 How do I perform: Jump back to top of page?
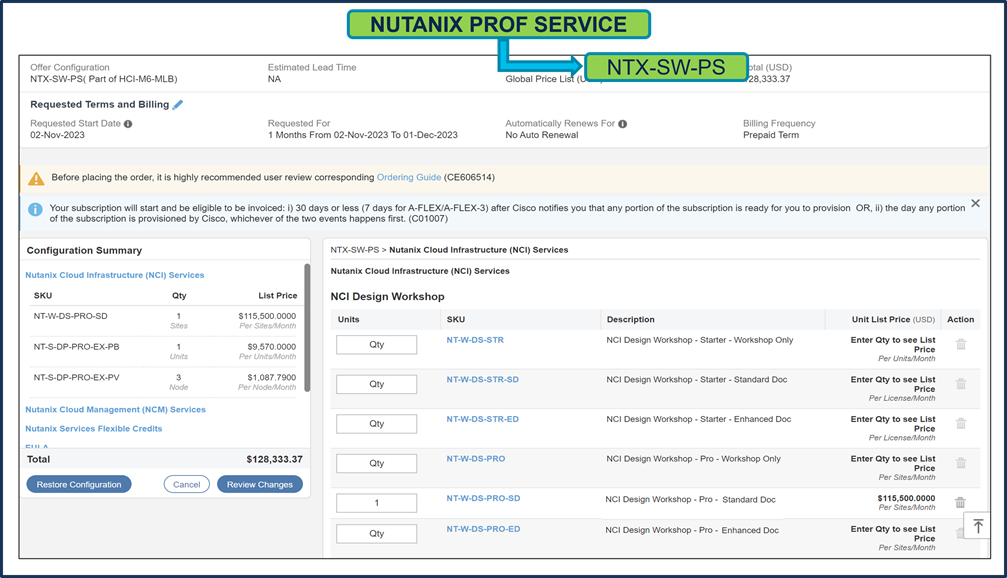click(x=977, y=527)
